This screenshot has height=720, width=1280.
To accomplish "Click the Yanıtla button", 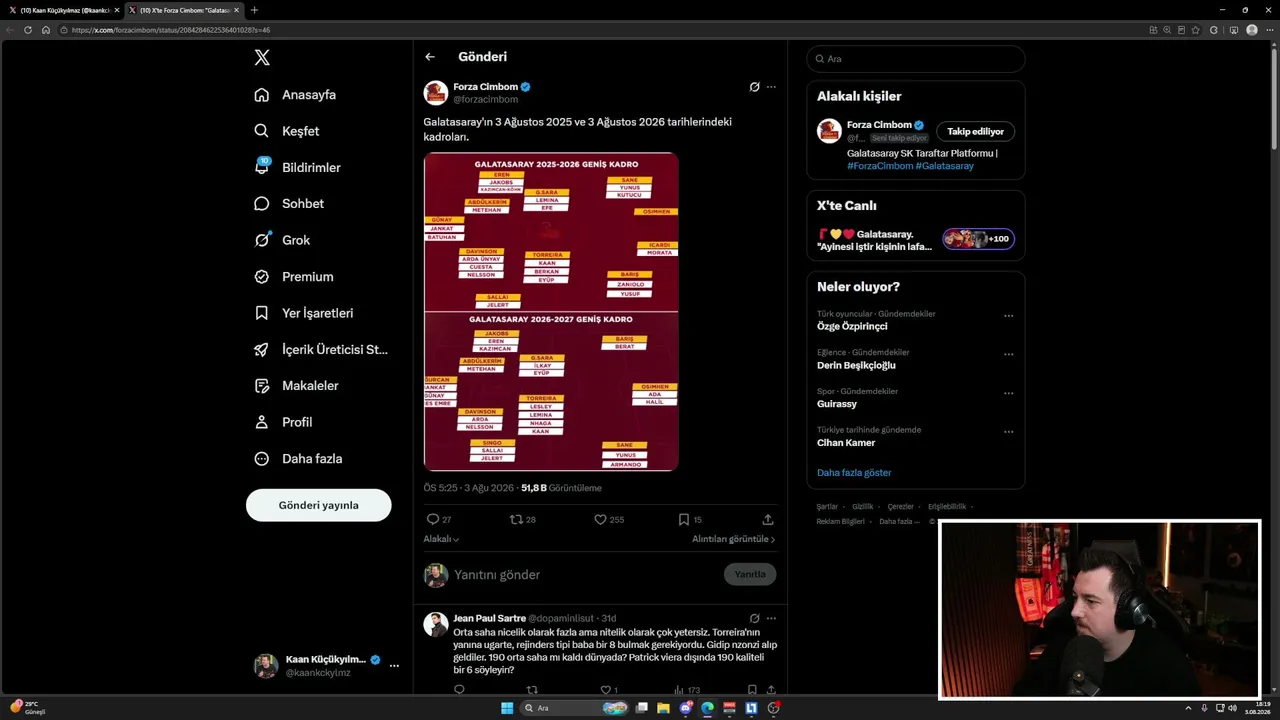I will (750, 575).
